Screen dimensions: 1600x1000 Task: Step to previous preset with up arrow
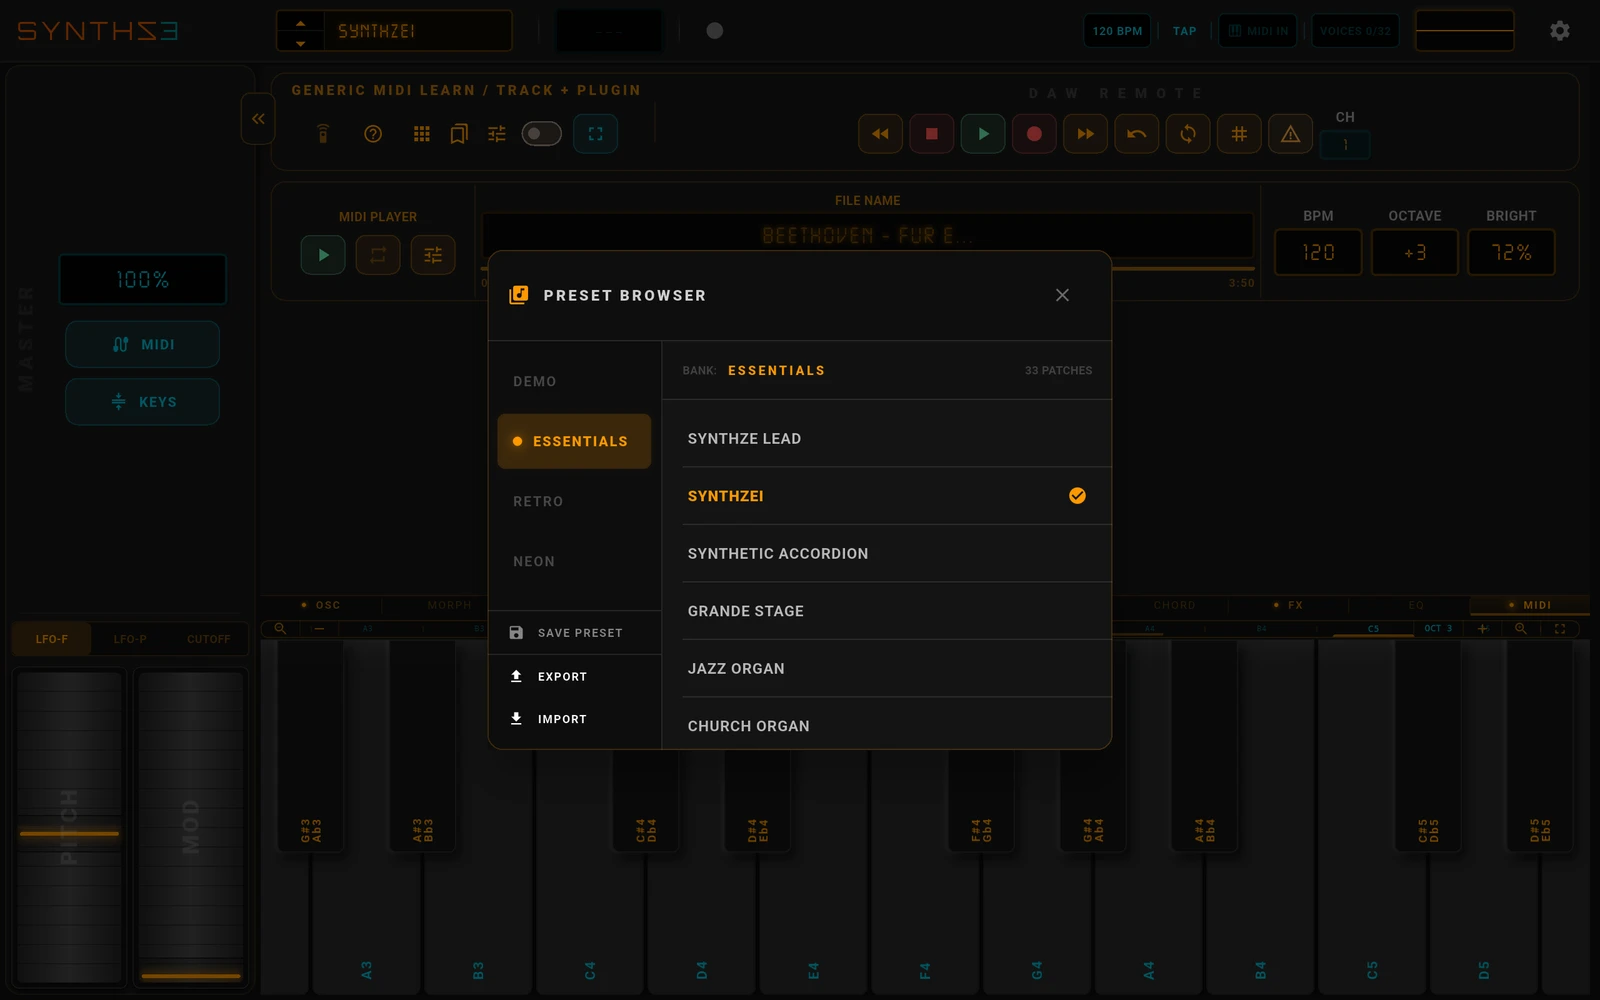point(300,22)
